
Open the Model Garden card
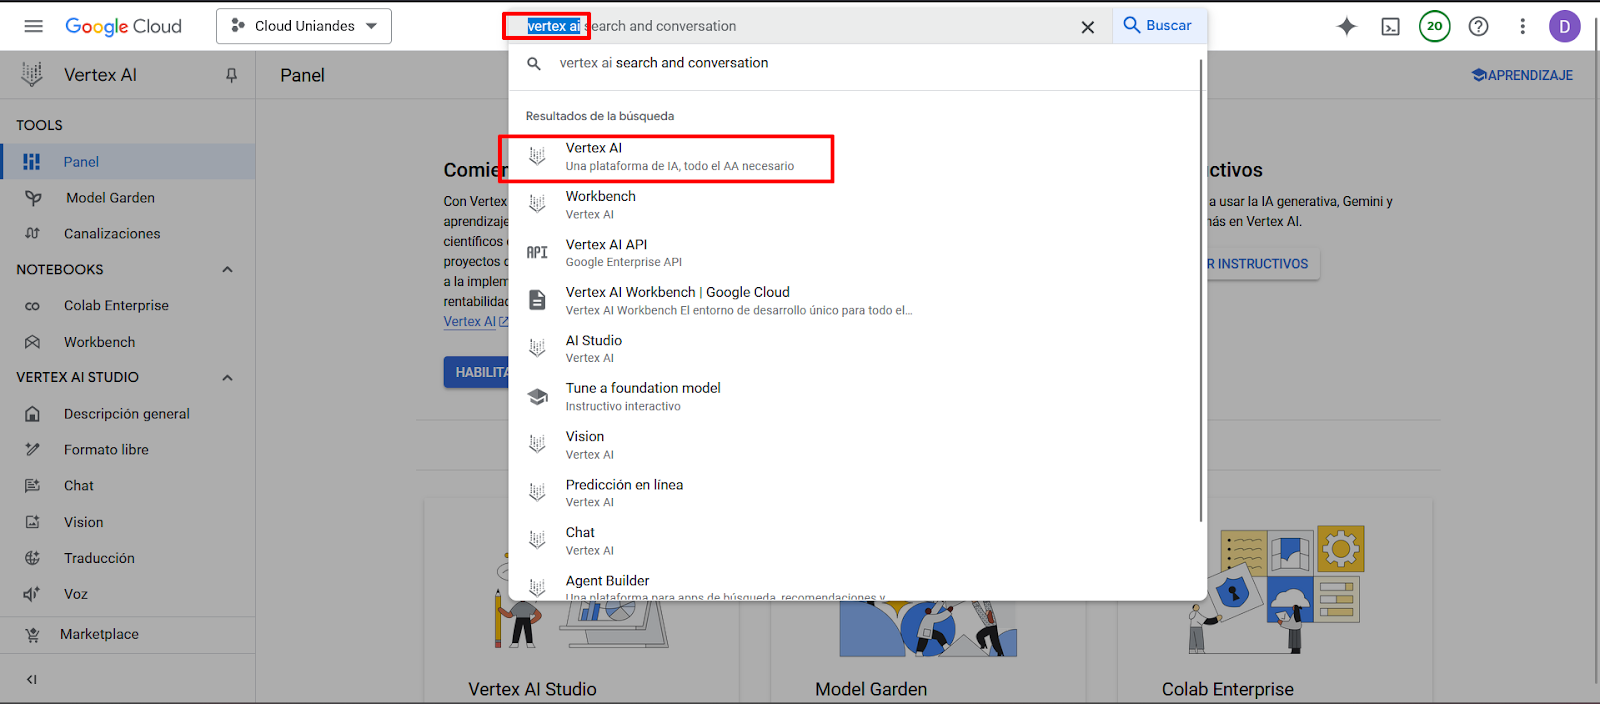pyautogui.click(x=928, y=650)
